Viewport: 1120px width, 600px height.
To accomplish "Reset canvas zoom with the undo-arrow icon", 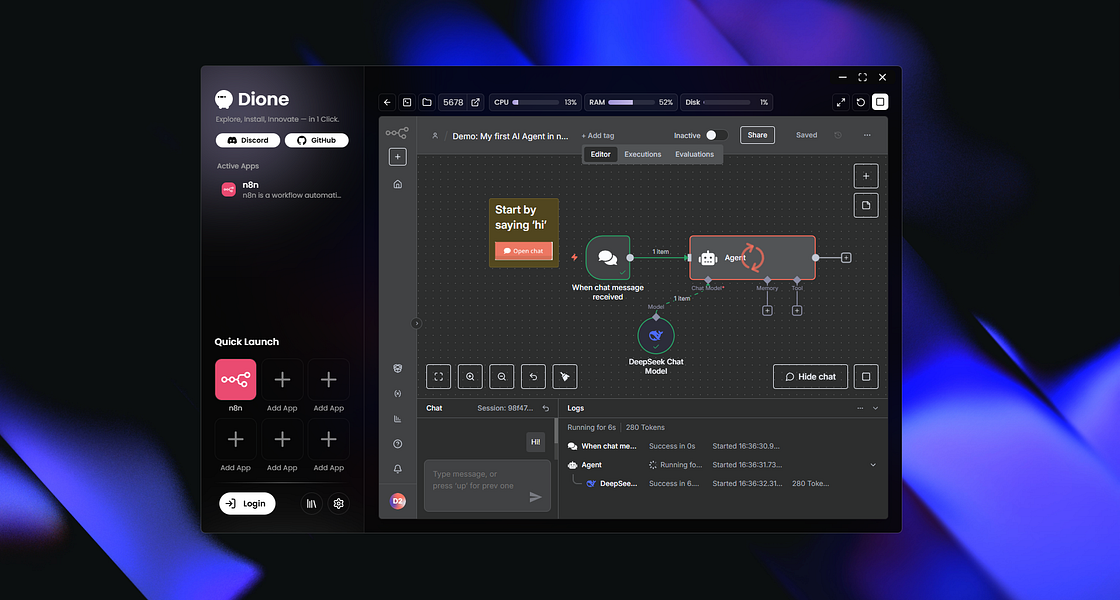I will point(533,376).
